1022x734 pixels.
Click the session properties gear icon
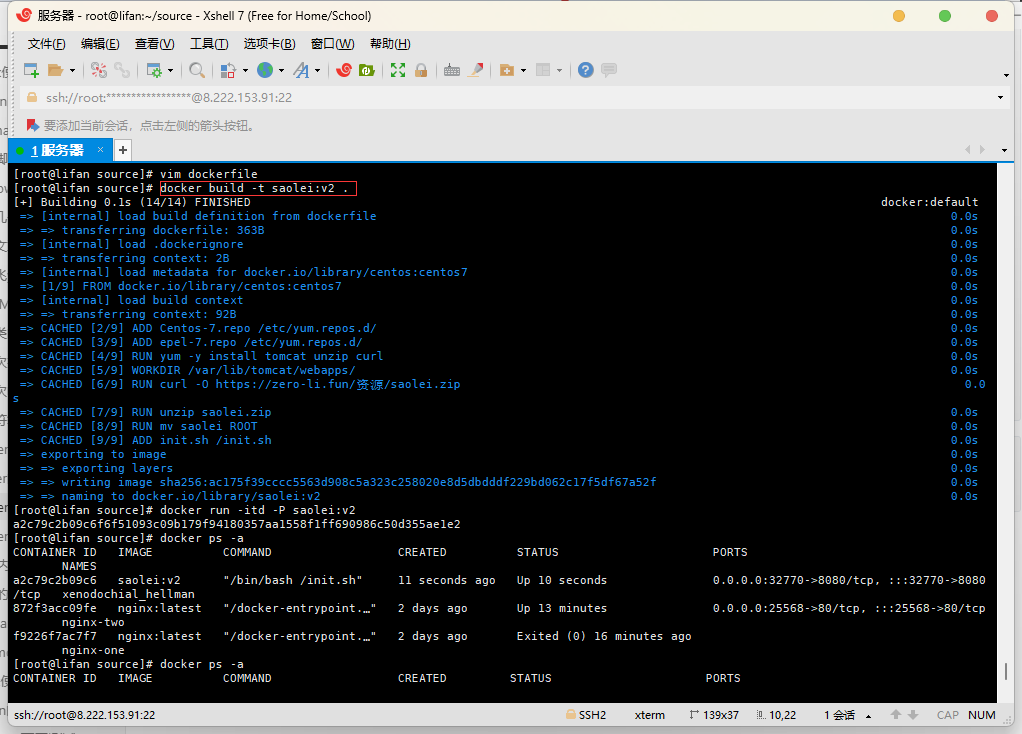tap(153, 70)
